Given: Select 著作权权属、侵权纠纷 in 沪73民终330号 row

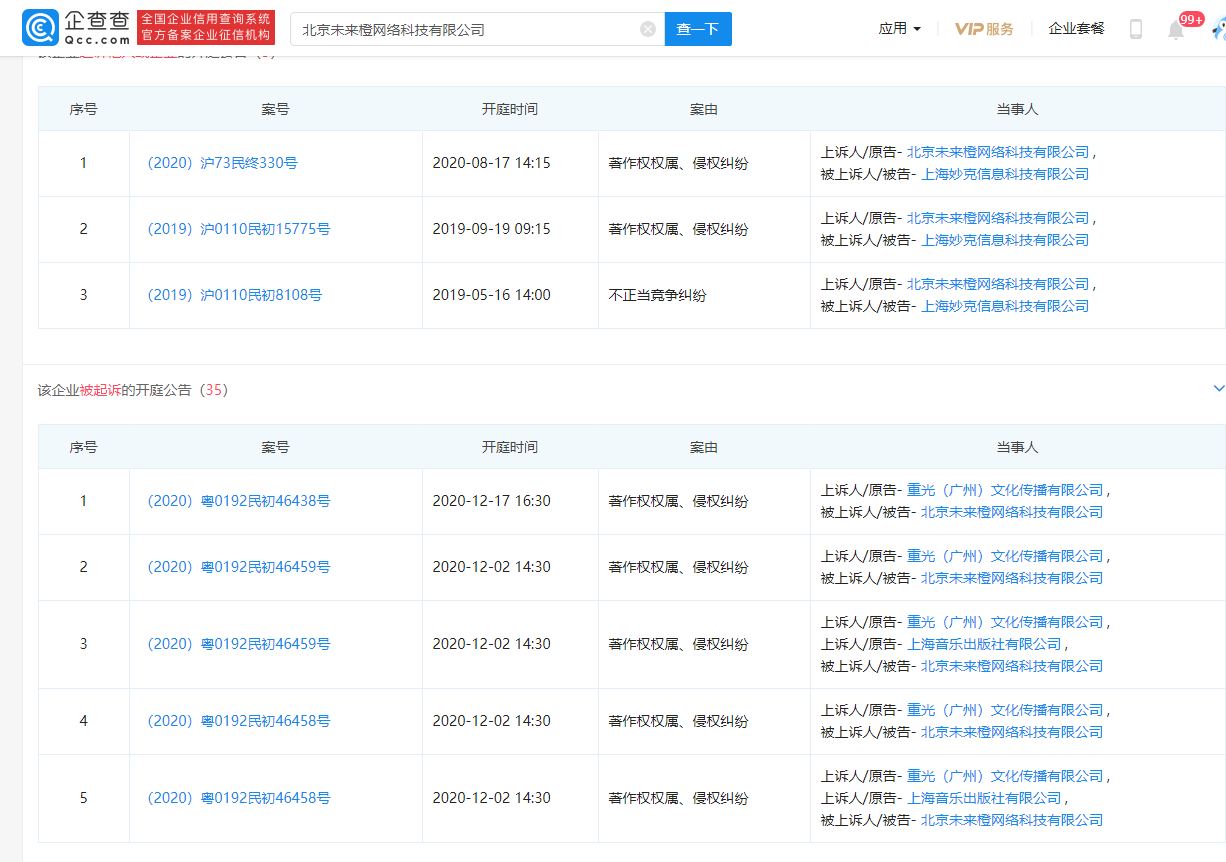Looking at the screenshot, I should tap(678, 163).
